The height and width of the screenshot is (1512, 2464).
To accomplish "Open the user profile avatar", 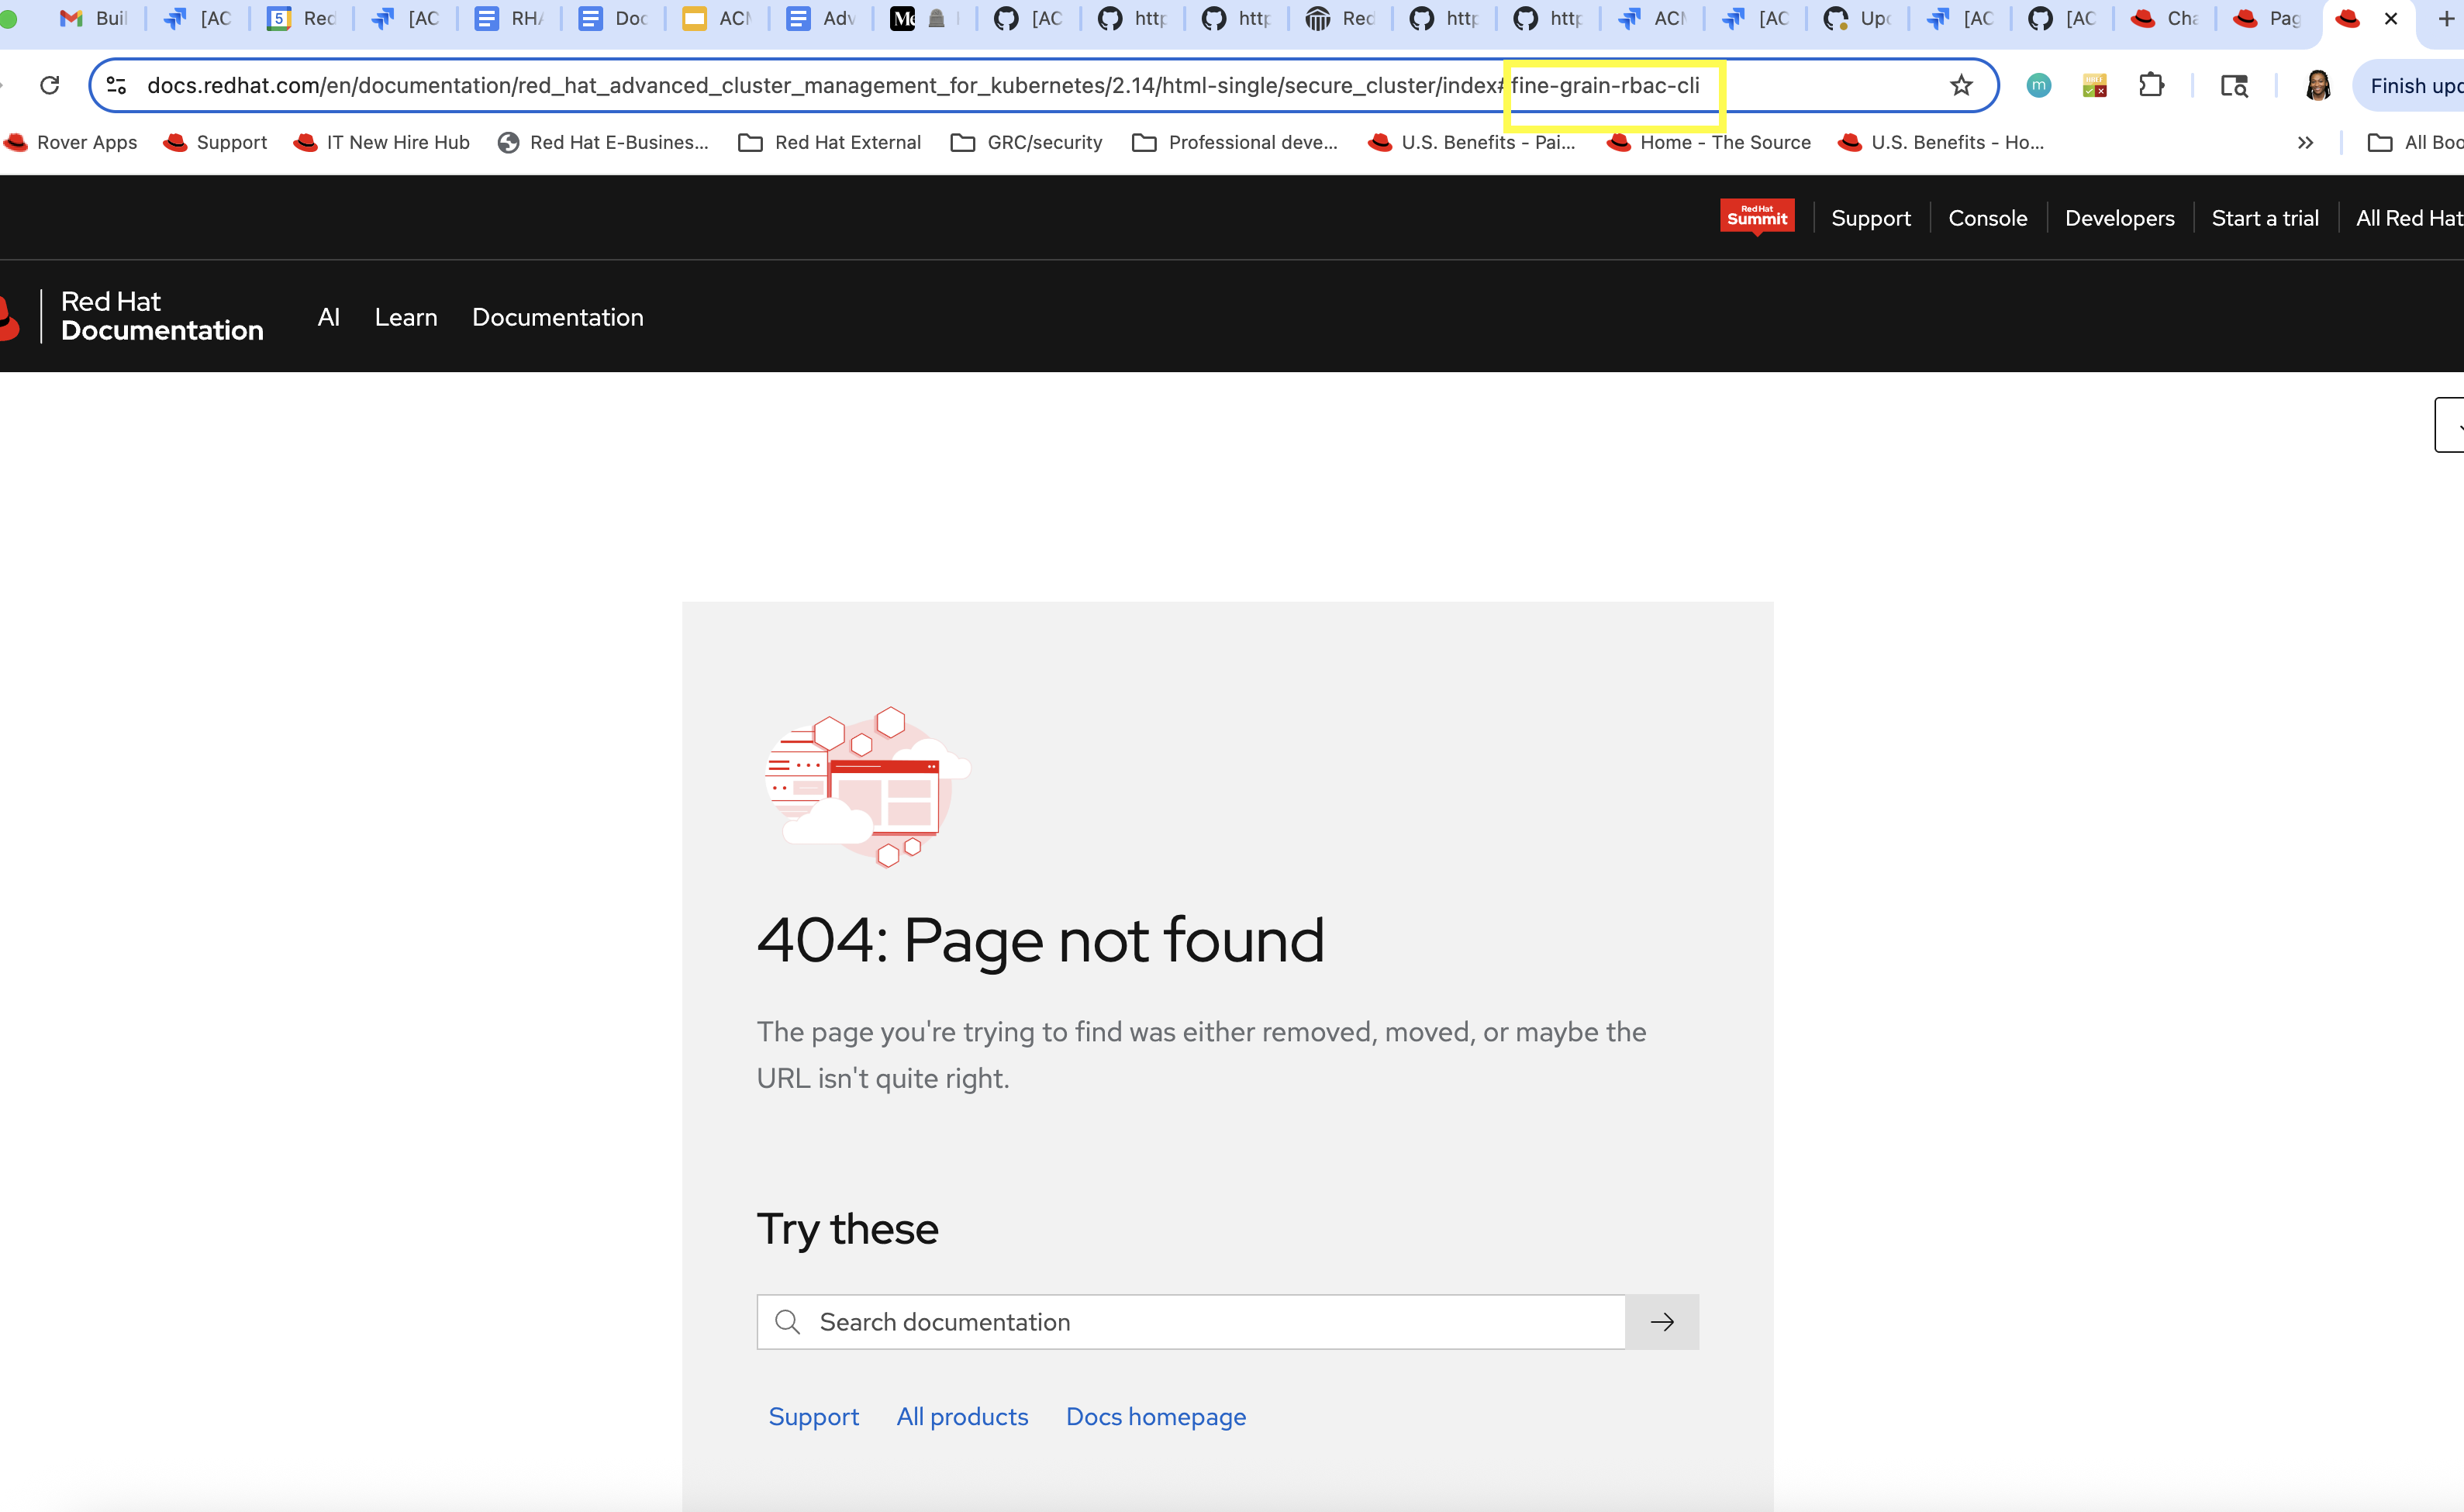I will coord(2318,86).
